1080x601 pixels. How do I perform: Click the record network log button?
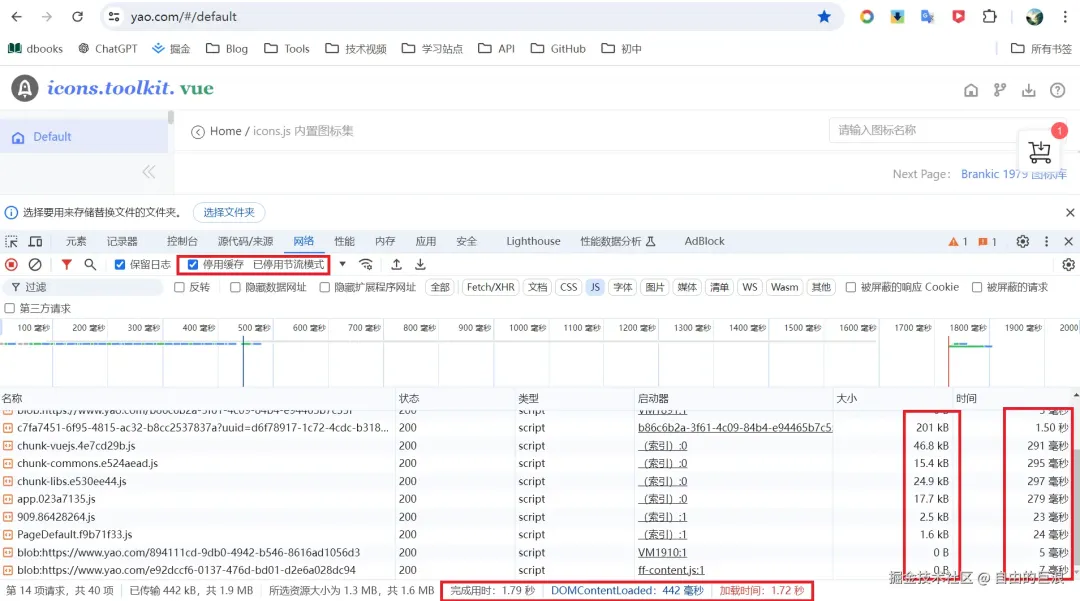point(12,265)
